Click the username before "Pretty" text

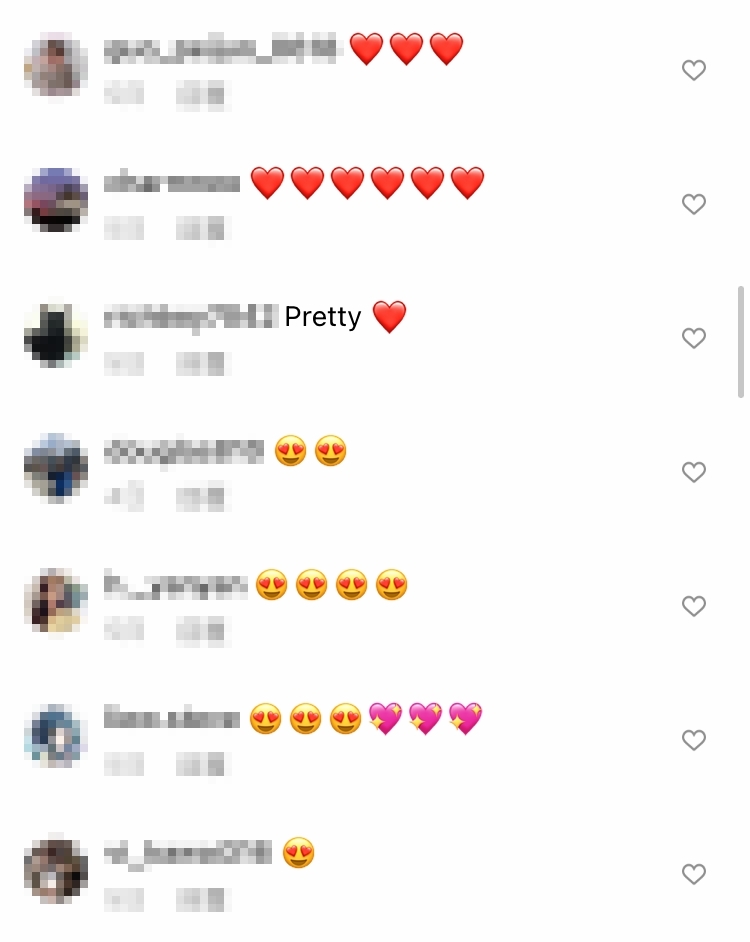coord(191,317)
